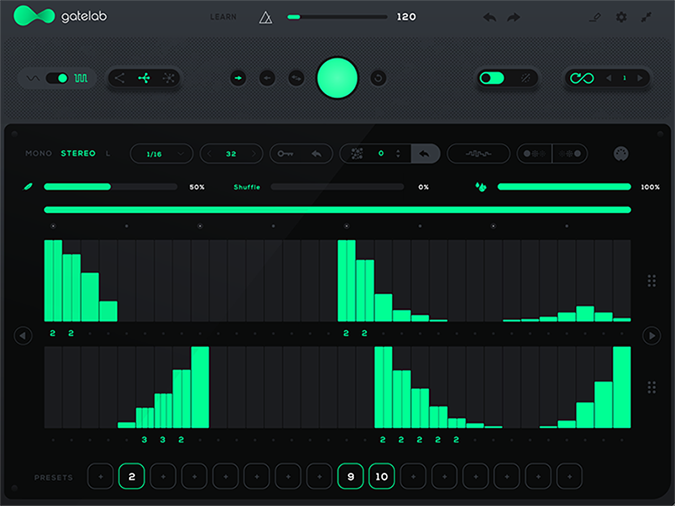
Task: Click the right arrow of the loop counter
Action: pos(641,78)
